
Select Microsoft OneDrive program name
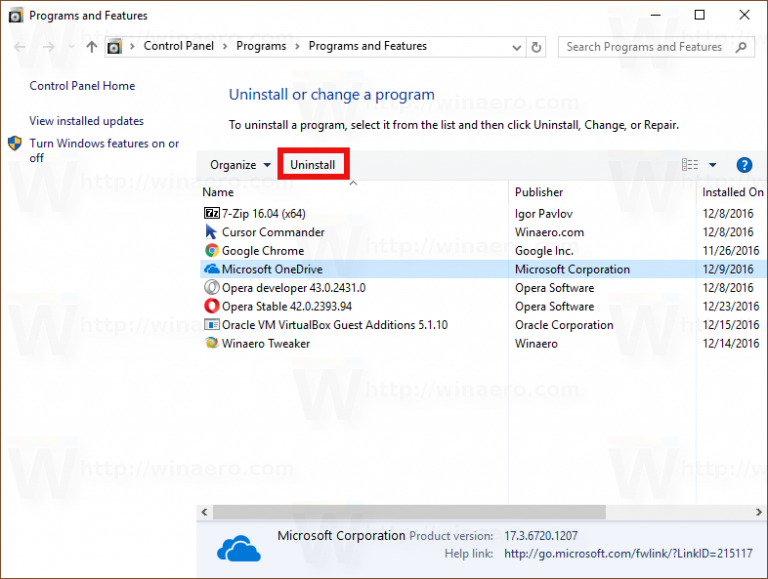(272, 269)
